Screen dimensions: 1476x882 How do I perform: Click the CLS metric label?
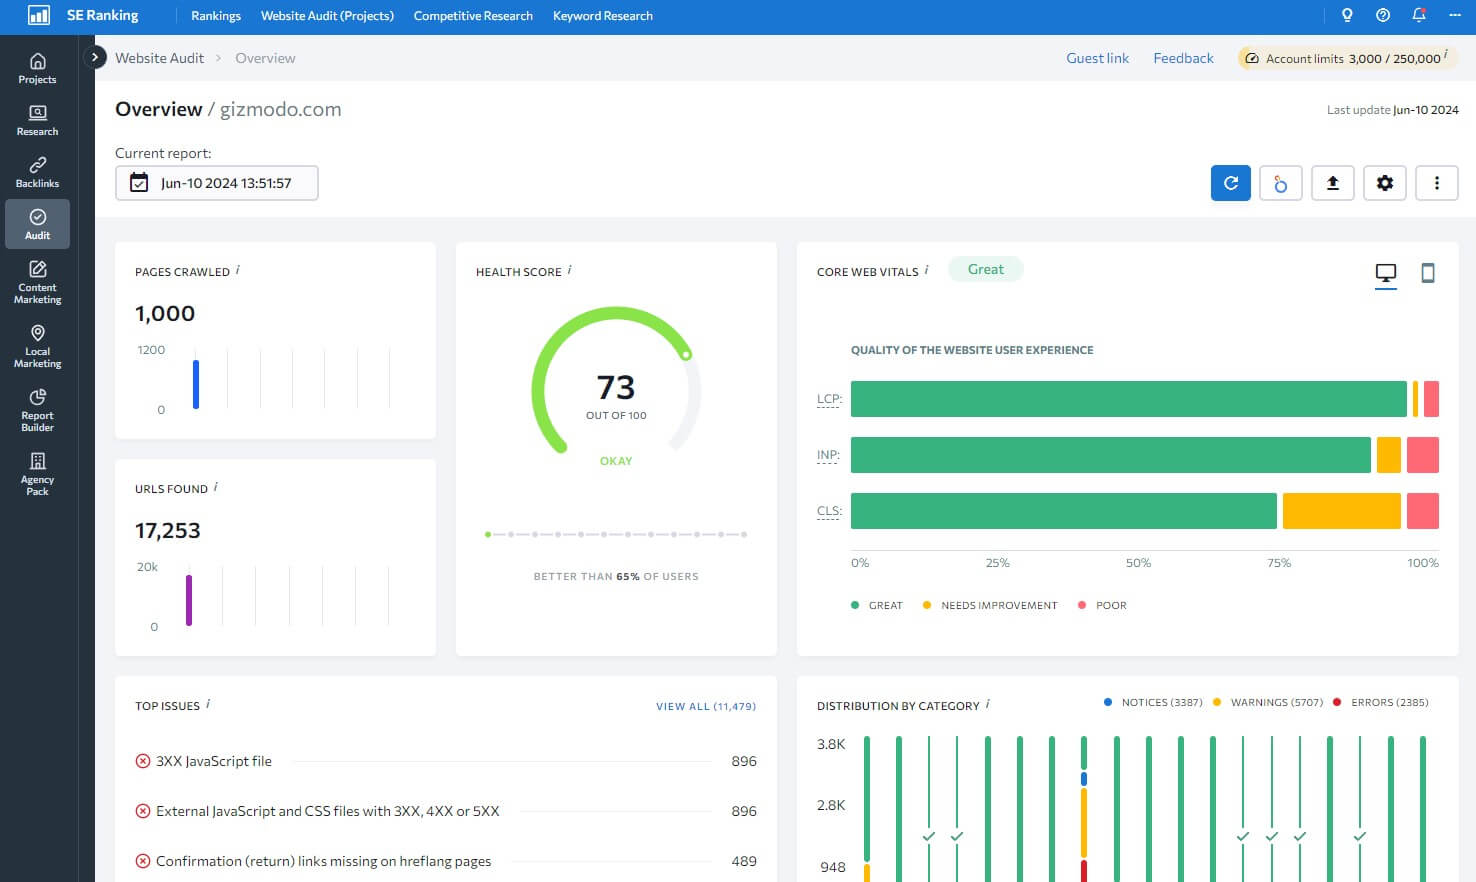tap(829, 511)
